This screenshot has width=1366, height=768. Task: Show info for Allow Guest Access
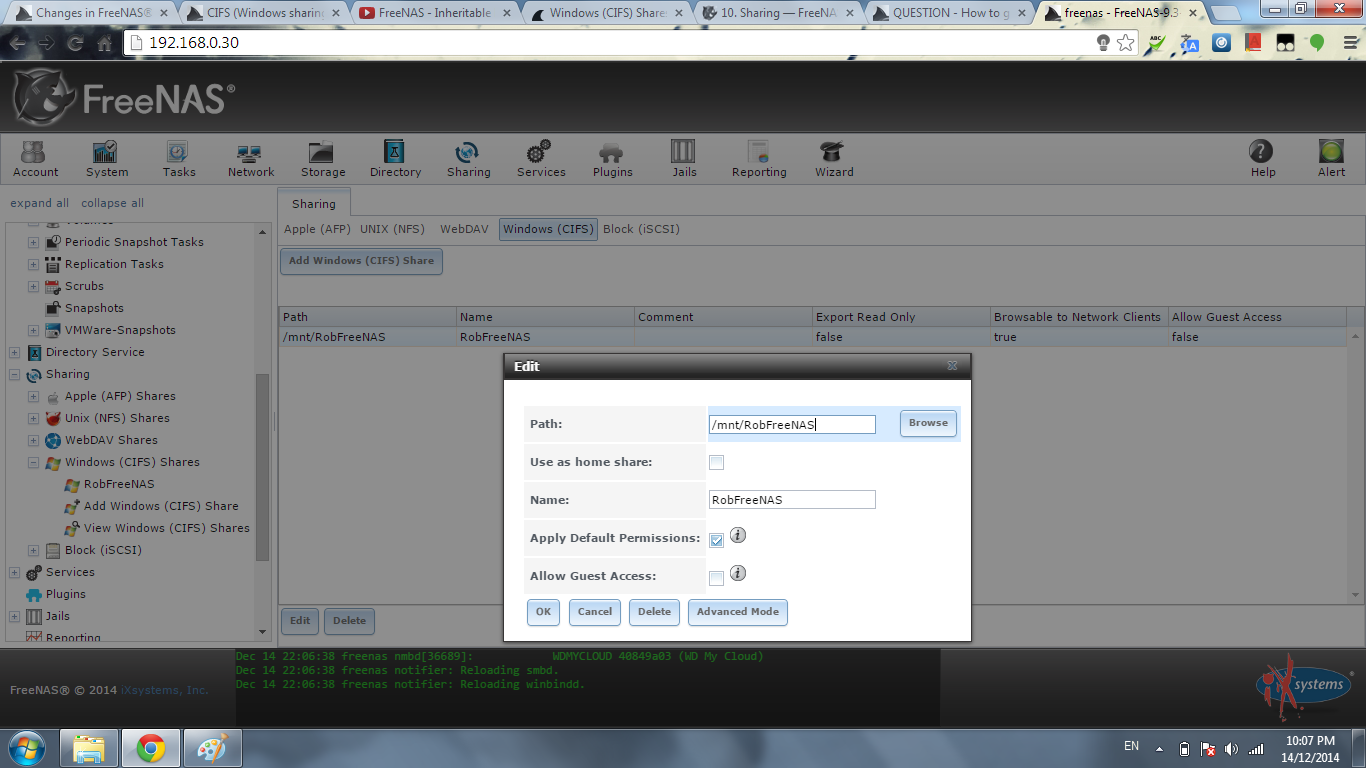738,574
